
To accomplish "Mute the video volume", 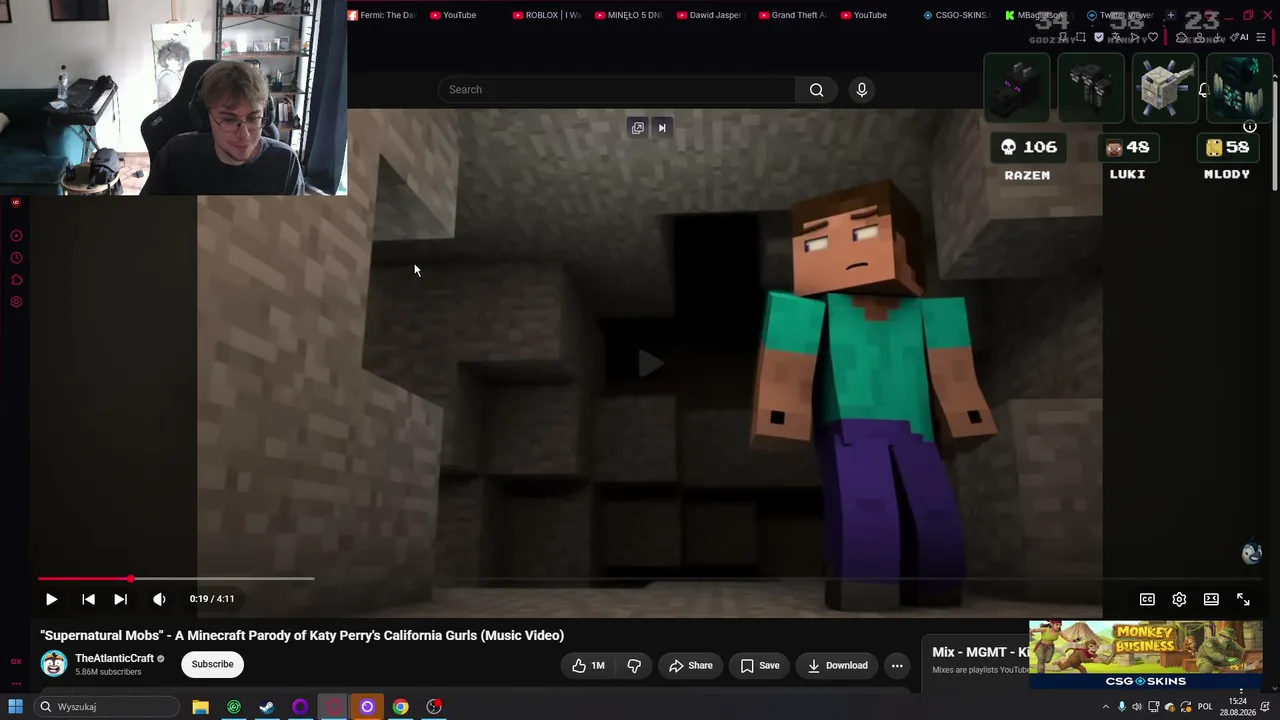I will 159,599.
